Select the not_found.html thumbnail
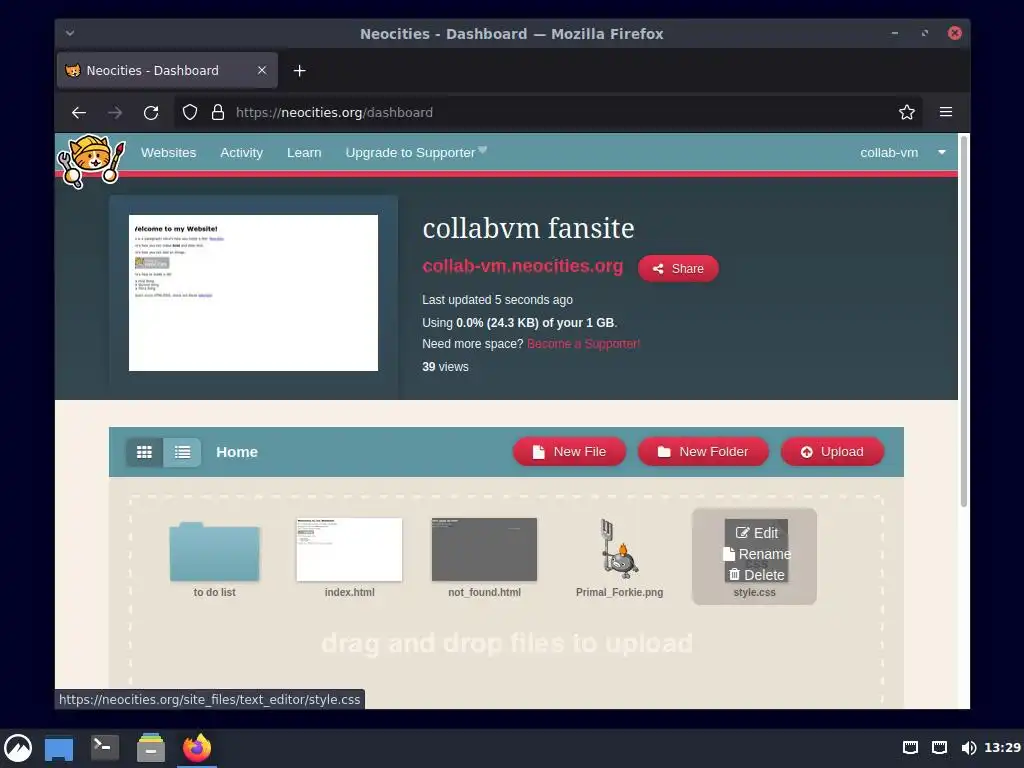The image size is (1024, 768). pyautogui.click(x=485, y=549)
